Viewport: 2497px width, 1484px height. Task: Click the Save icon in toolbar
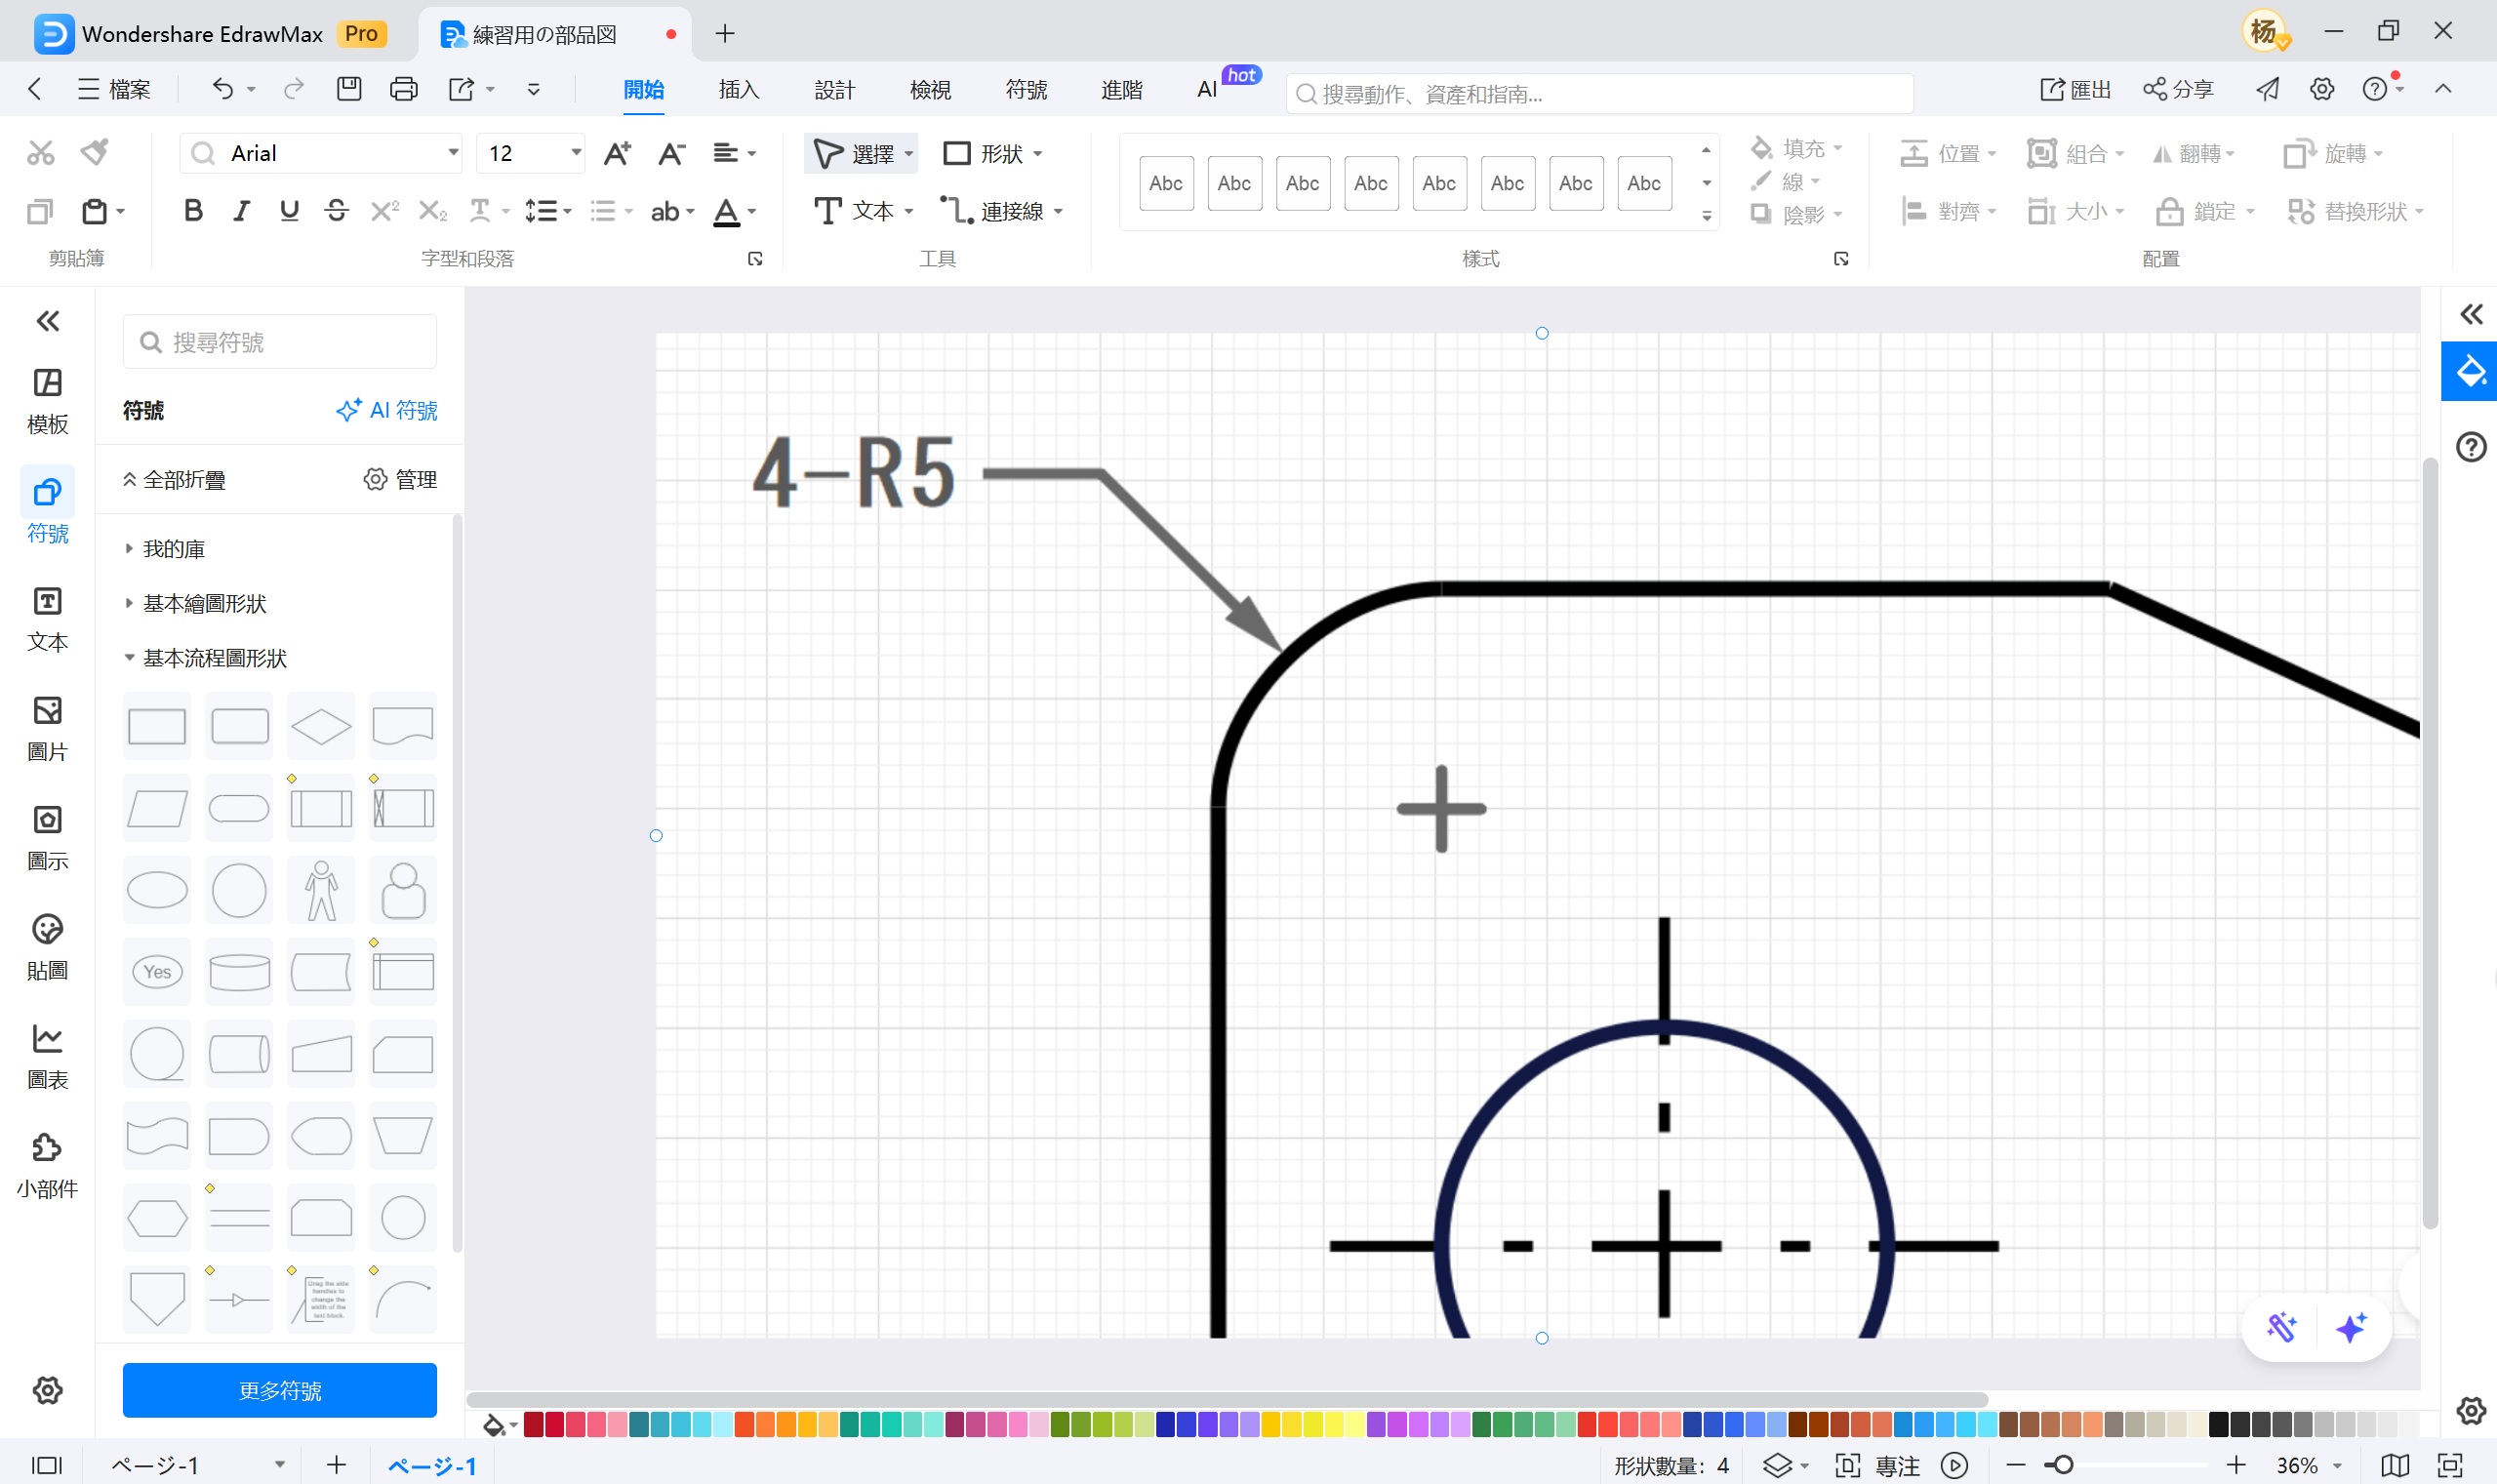[x=348, y=89]
